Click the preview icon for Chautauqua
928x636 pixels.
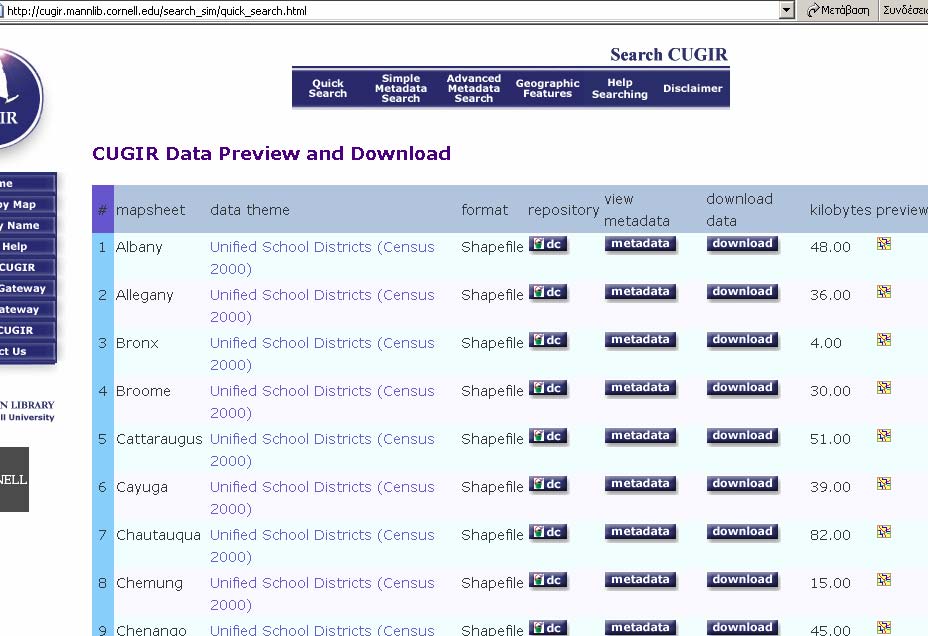tap(884, 531)
